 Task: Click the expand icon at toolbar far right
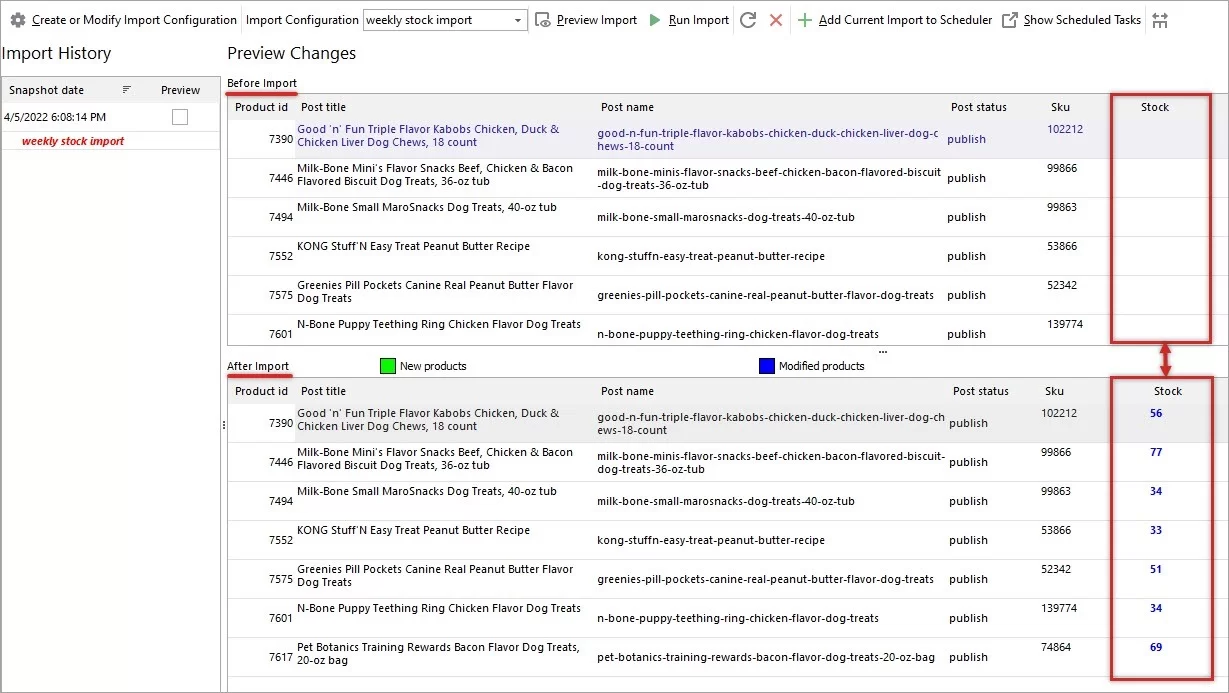tap(1162, 19)
